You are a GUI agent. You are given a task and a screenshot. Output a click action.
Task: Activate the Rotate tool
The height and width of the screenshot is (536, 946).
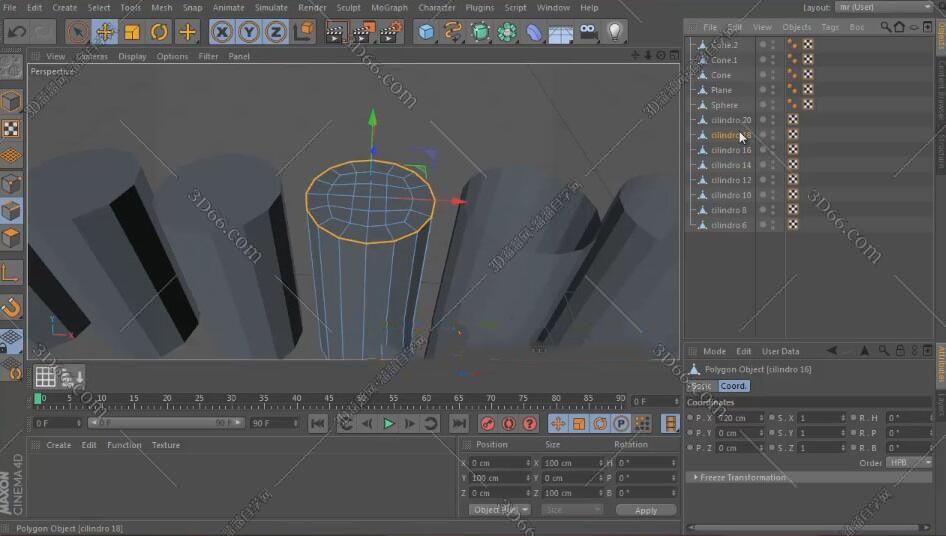click(x=159, y=32)
